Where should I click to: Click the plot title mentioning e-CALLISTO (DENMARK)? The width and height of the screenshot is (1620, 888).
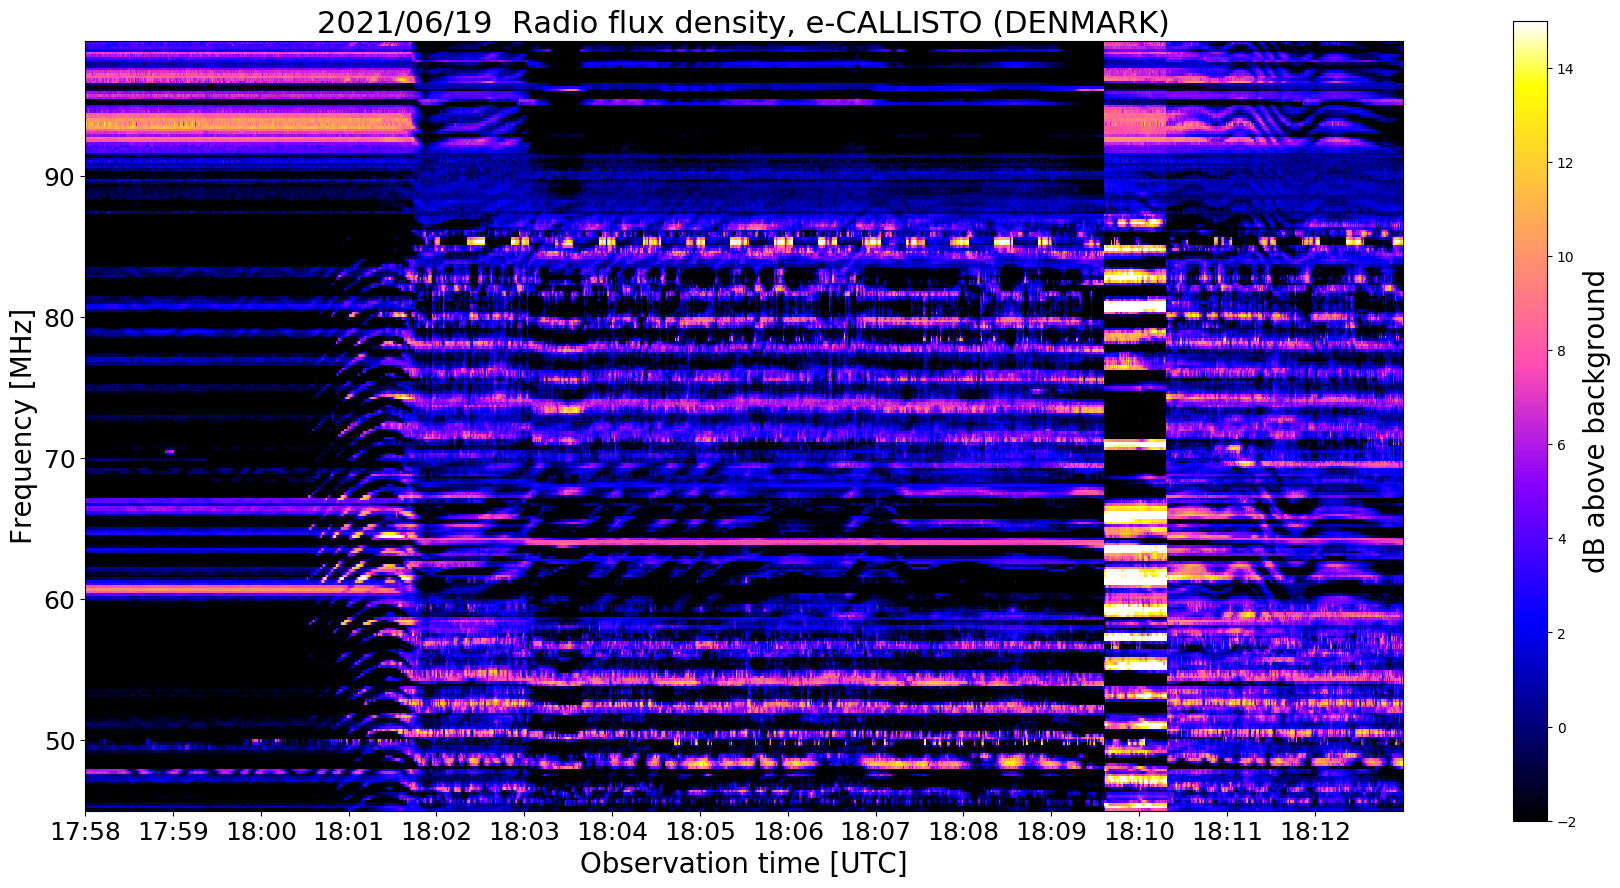743,22
